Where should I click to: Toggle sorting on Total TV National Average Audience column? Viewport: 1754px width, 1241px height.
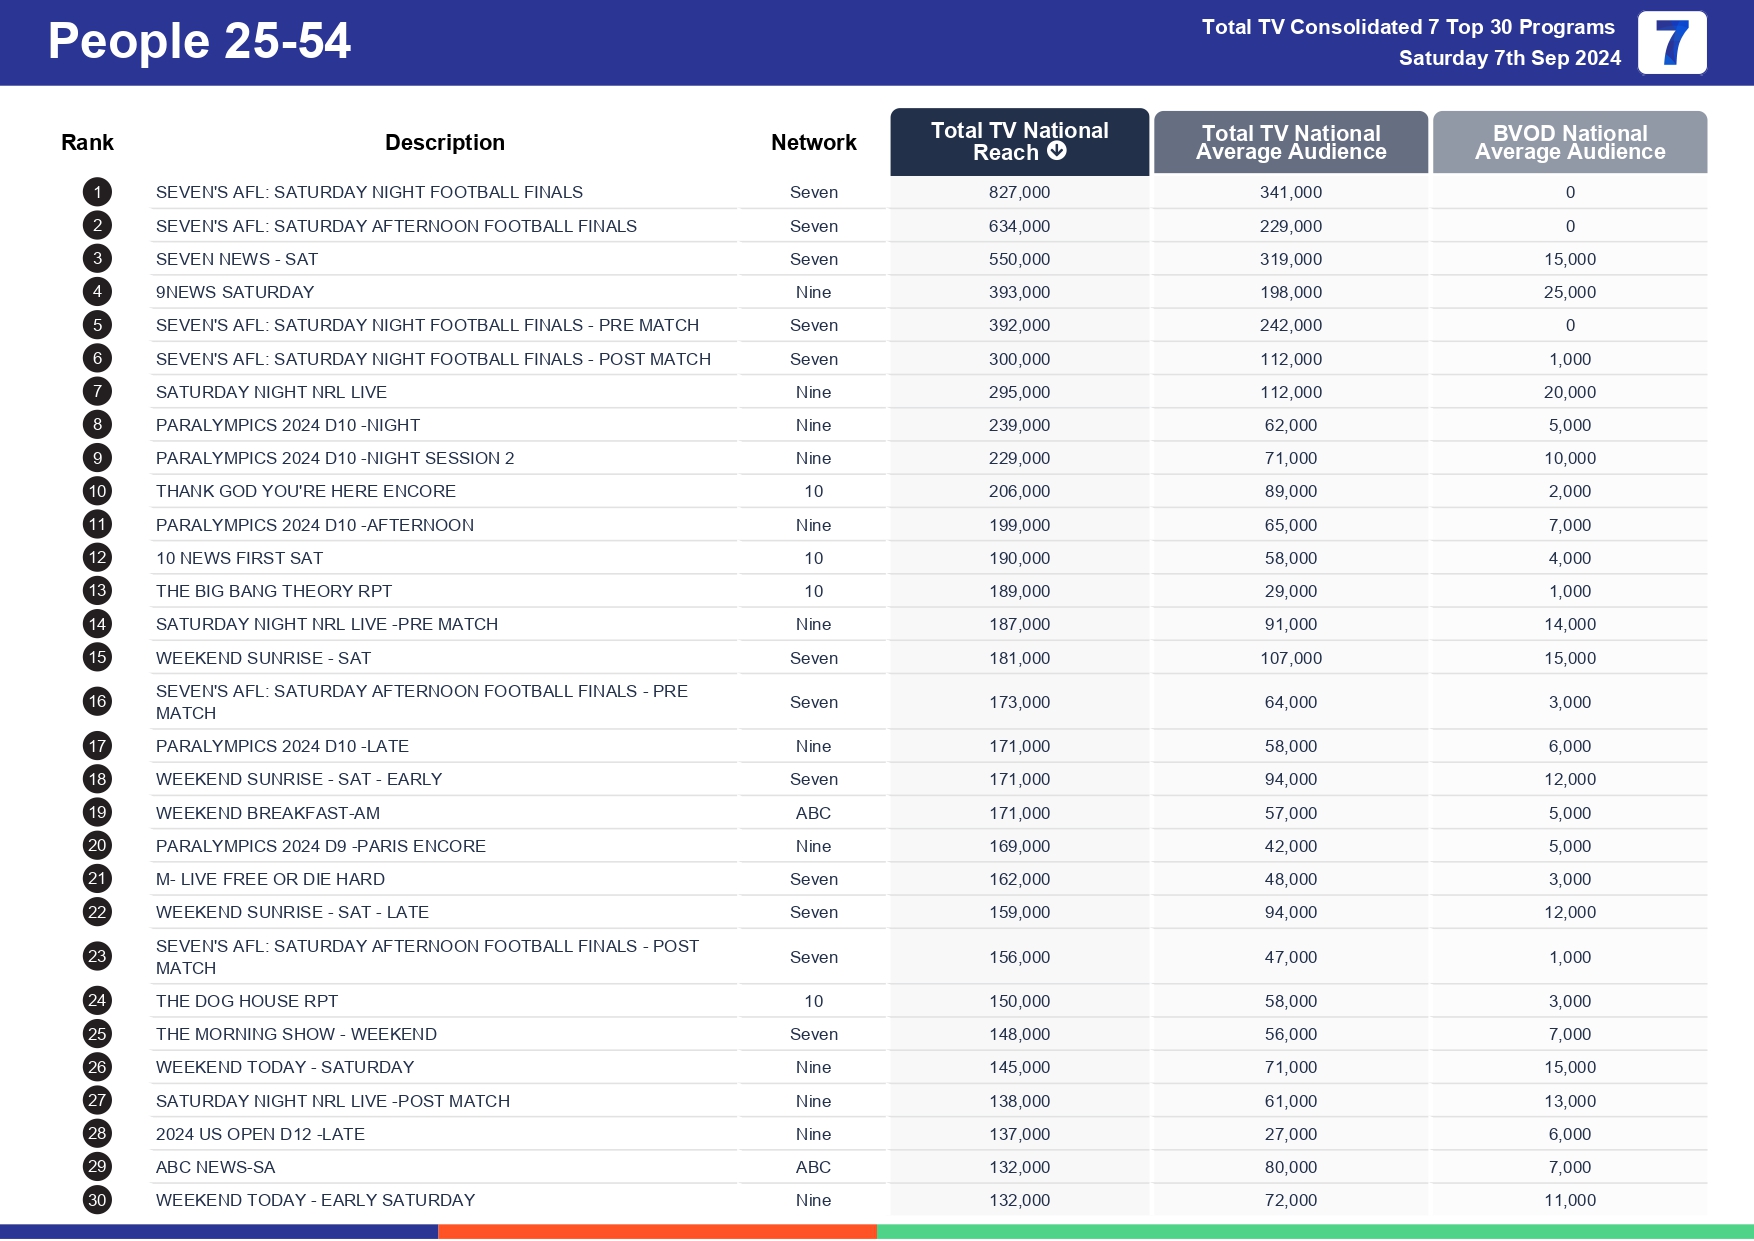(1290, 141)
